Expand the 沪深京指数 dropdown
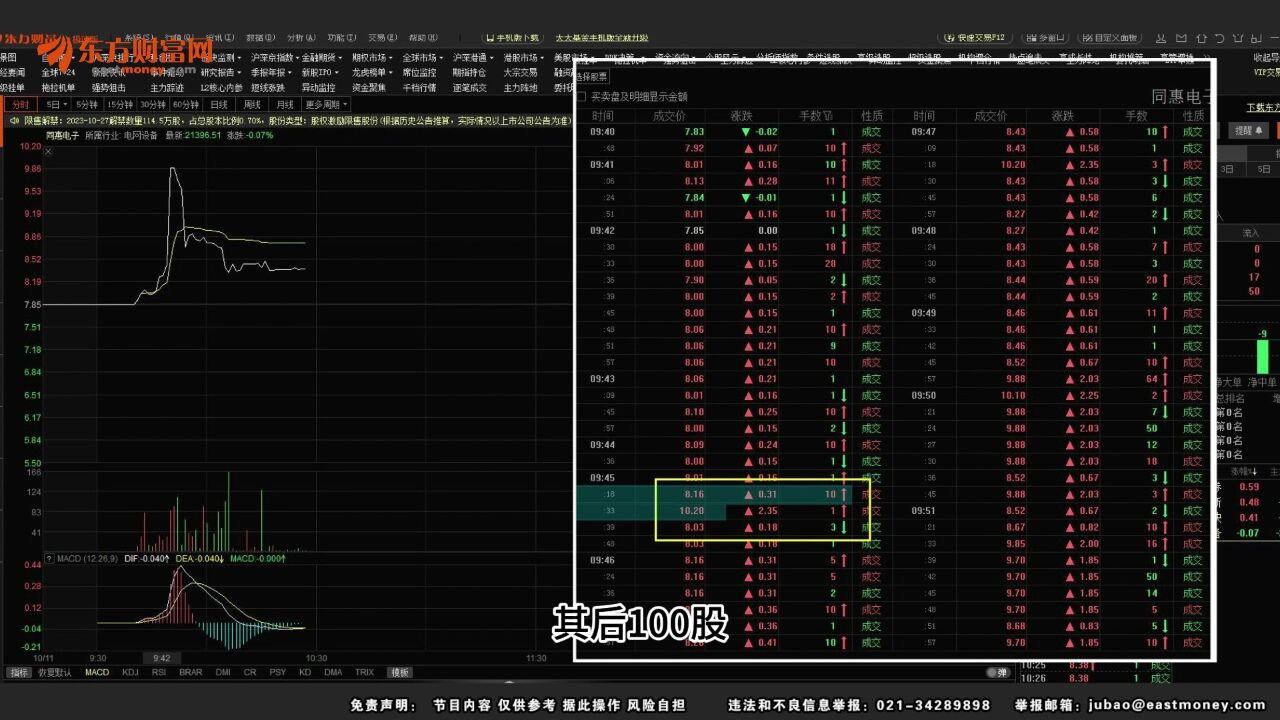Image resolution: width=1280 pixels, height=720 pixels. point(274,58)
